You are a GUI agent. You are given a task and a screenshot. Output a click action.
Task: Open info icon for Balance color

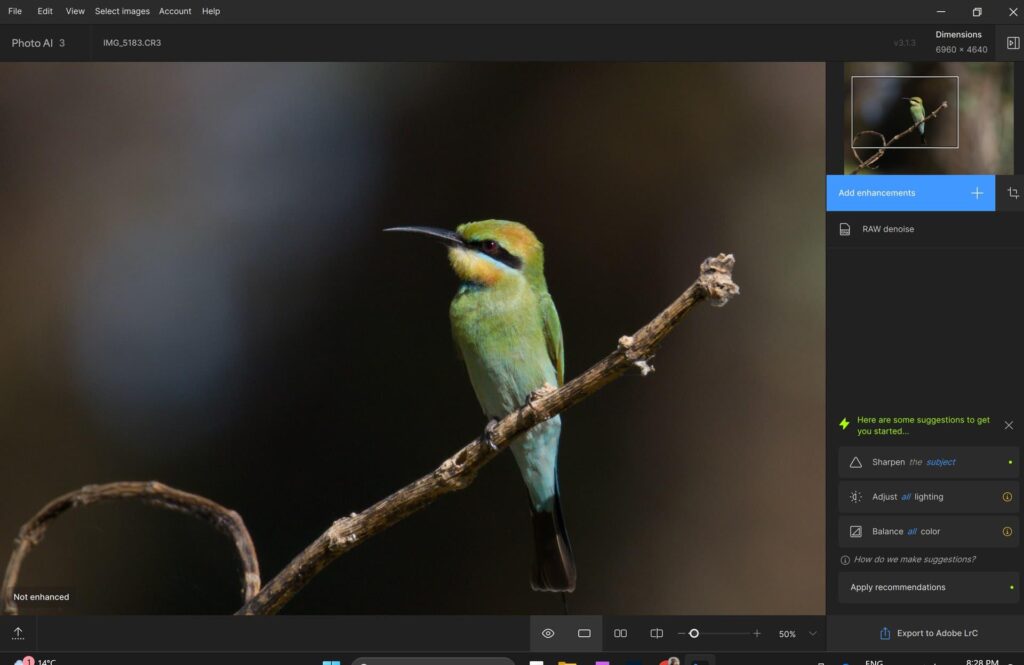pos(1007,532)
